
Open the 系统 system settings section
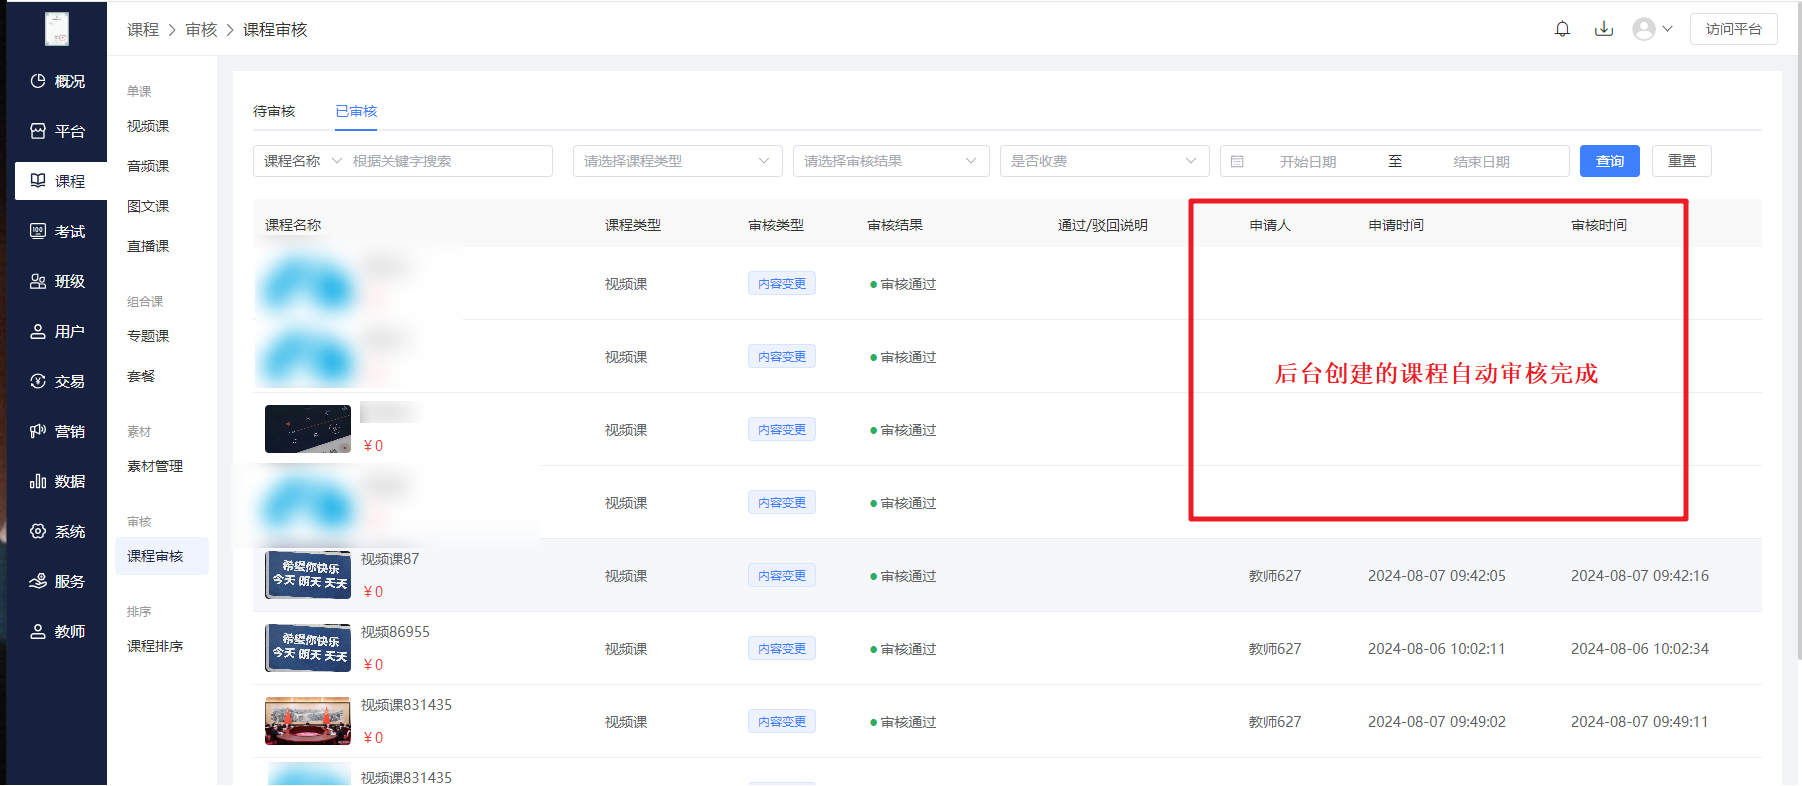(x=58, y=531)
